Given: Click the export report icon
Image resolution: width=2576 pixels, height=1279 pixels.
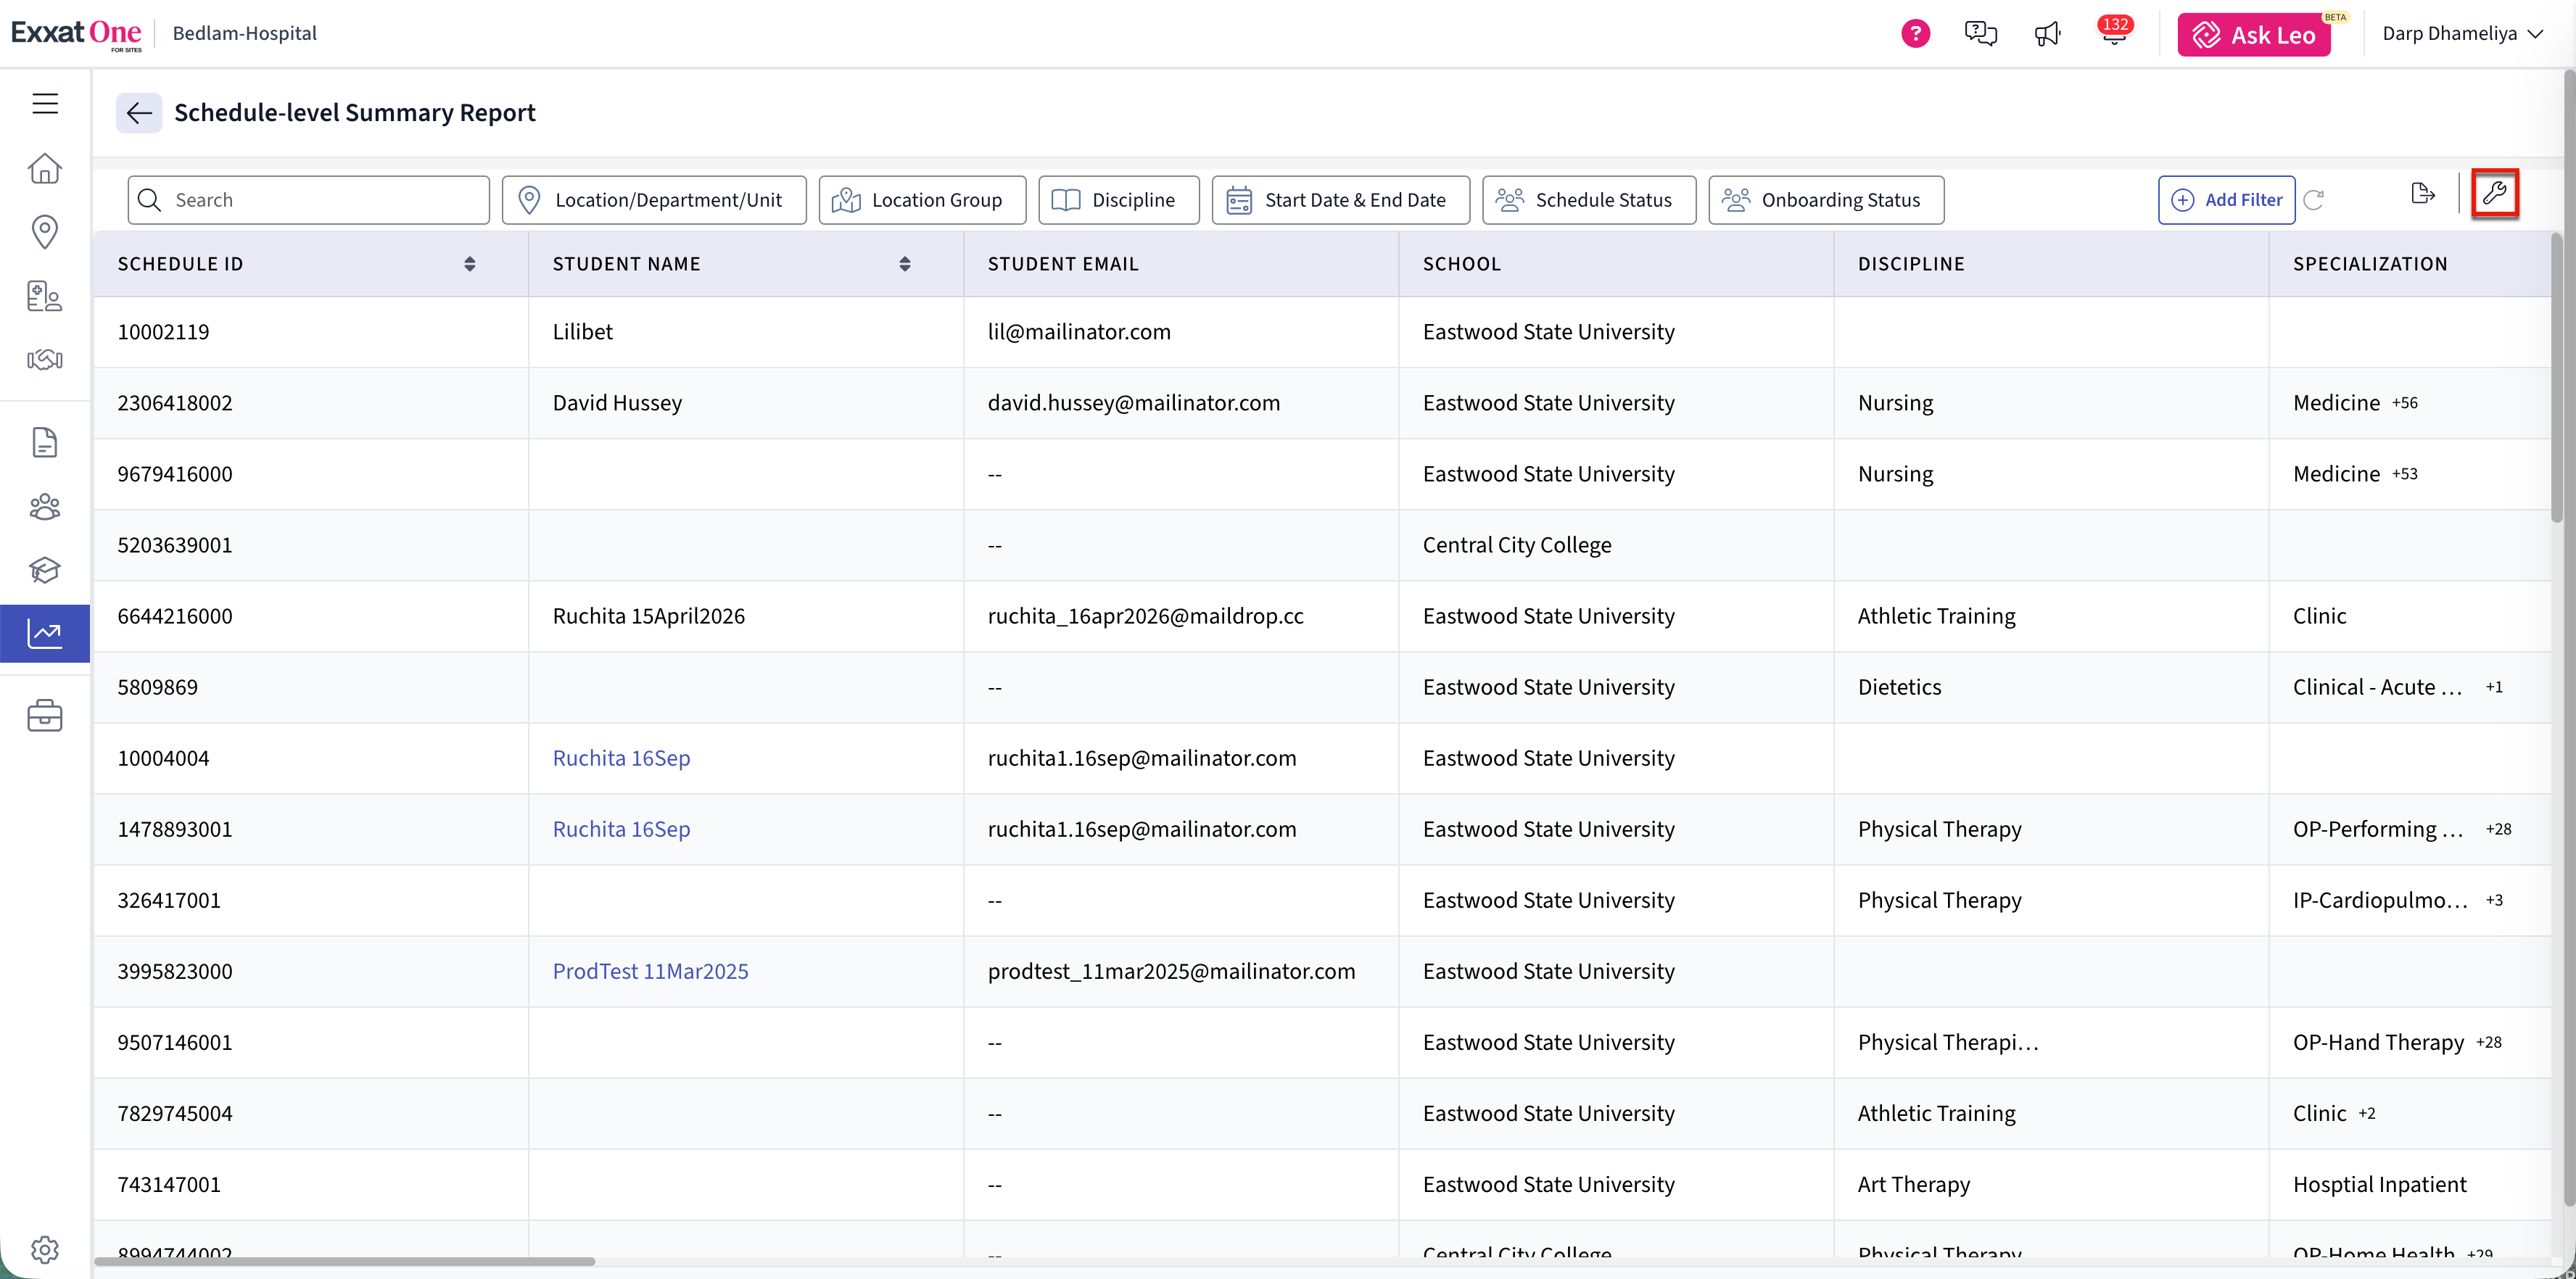Looking at the screenshot, I should (2422, 194).
